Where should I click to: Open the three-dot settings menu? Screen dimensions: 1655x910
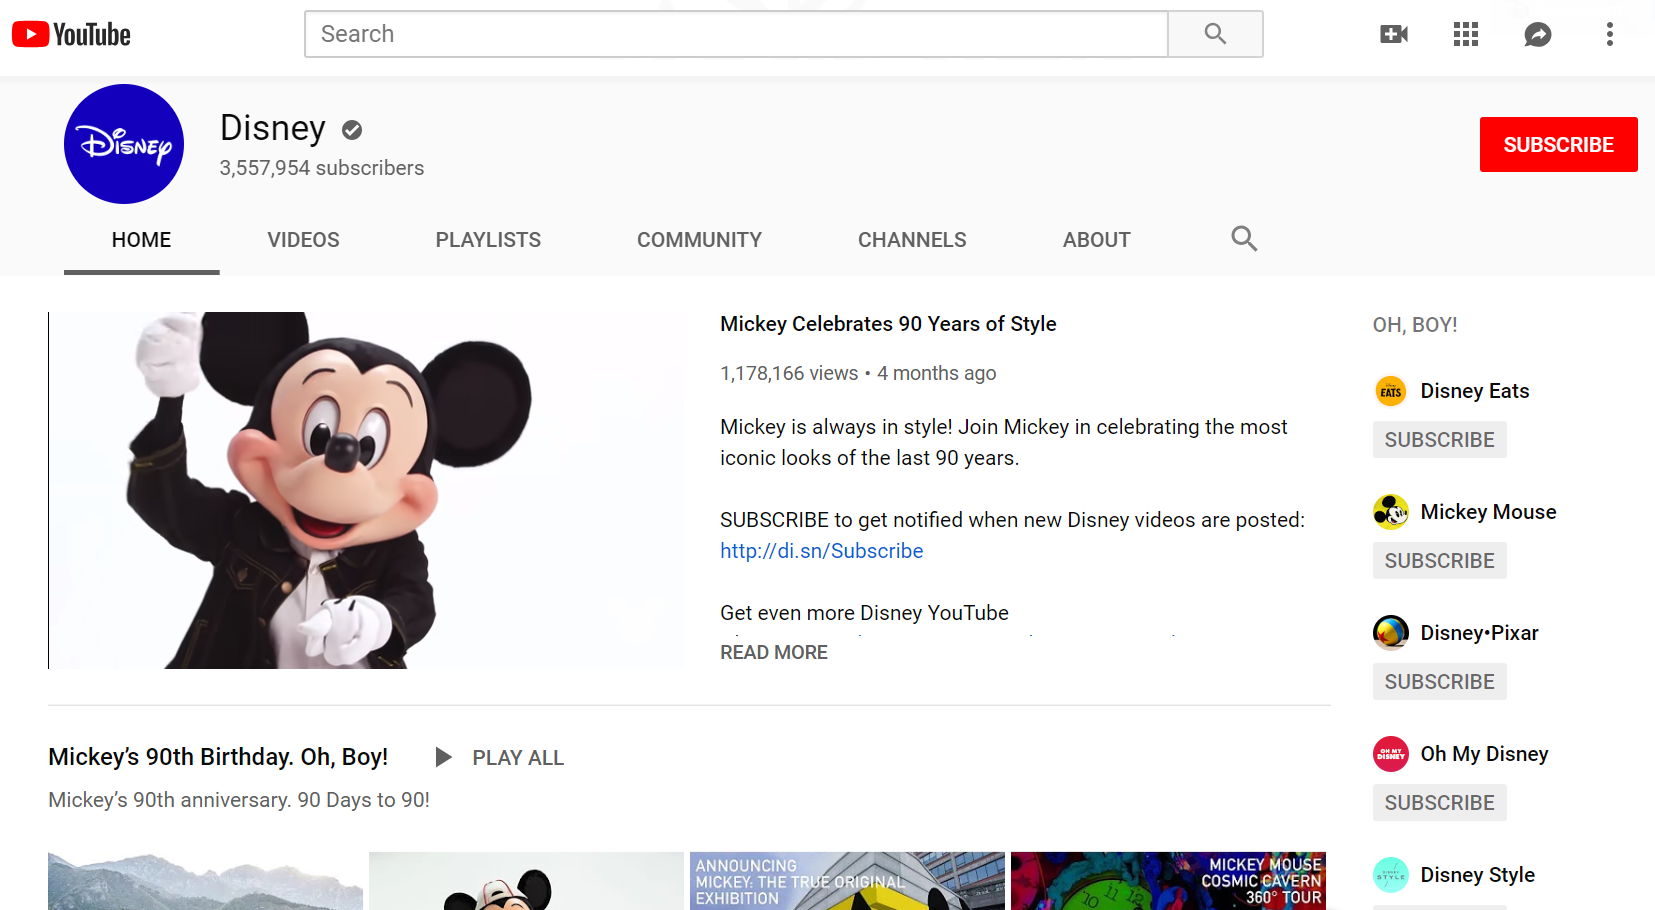[1610, 34]
